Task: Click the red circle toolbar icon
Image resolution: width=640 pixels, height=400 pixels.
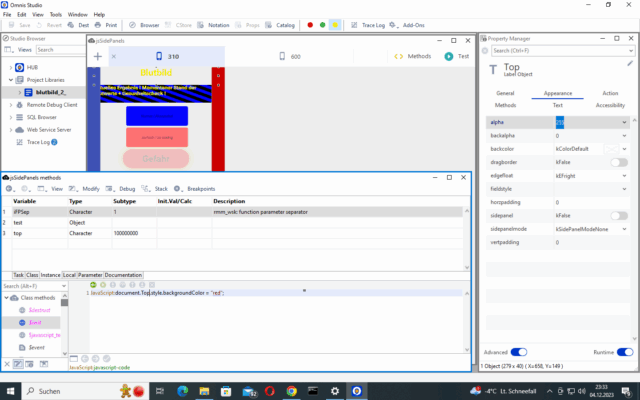Action: tap(310, 24)
